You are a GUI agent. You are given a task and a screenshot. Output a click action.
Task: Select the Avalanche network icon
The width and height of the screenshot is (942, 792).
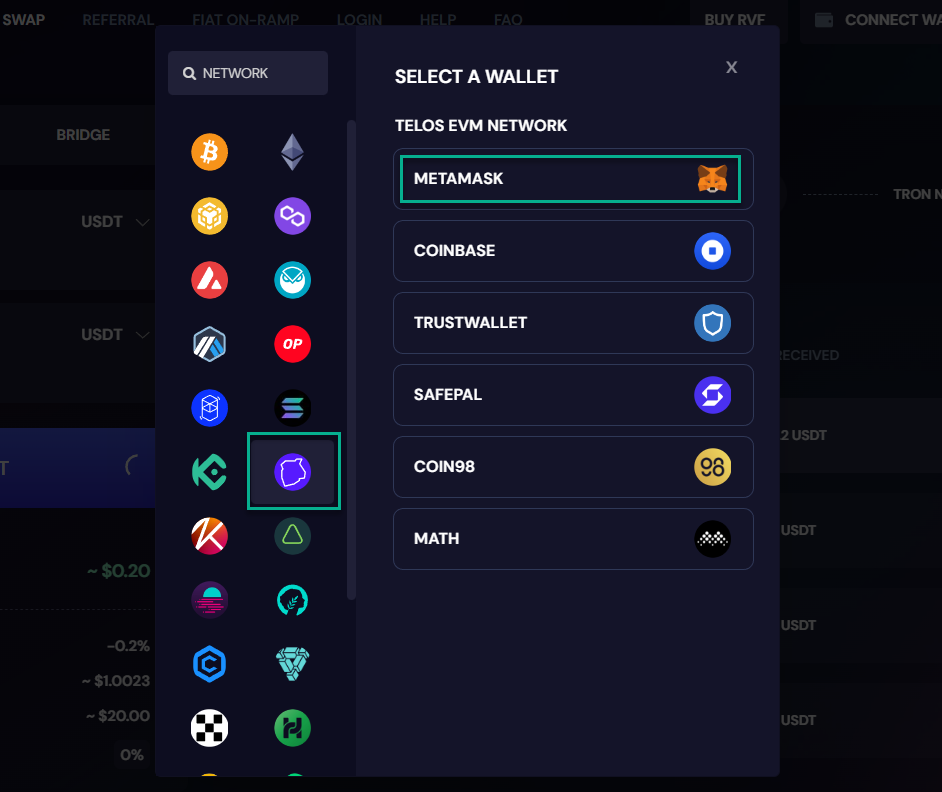coord(209,280)
